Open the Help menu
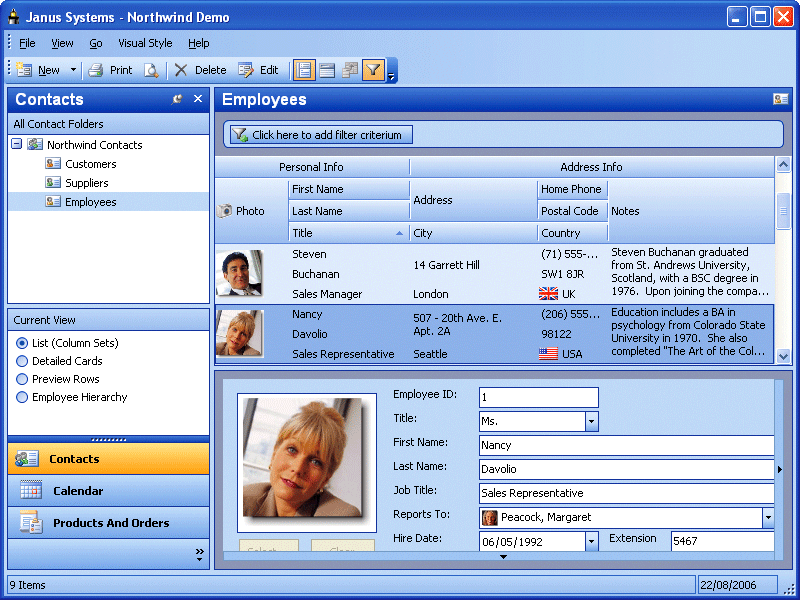Screen dimensions: 800x600 point(198,43)
